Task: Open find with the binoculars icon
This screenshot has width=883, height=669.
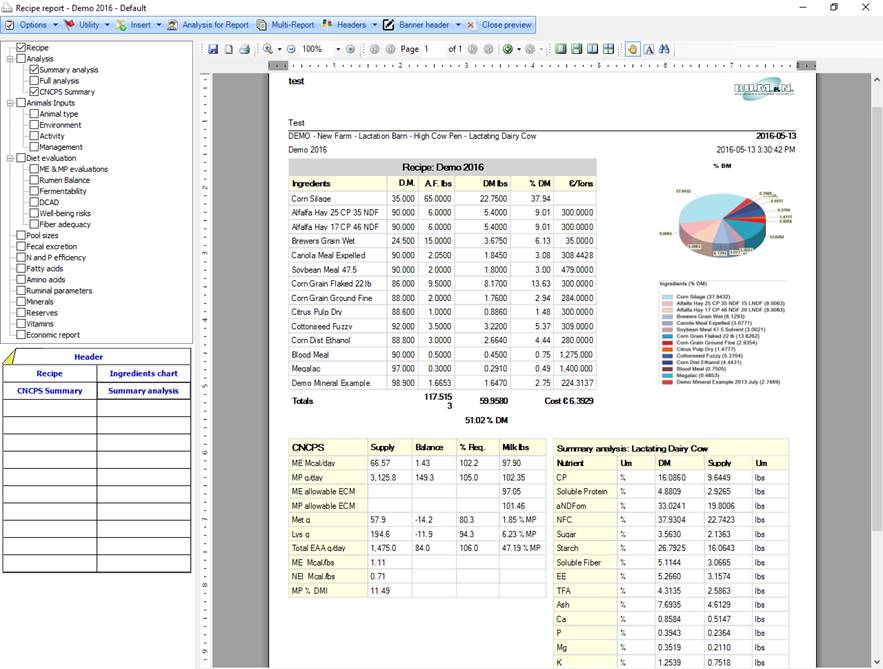Action: pyautogui.click(x=665, y=50)
